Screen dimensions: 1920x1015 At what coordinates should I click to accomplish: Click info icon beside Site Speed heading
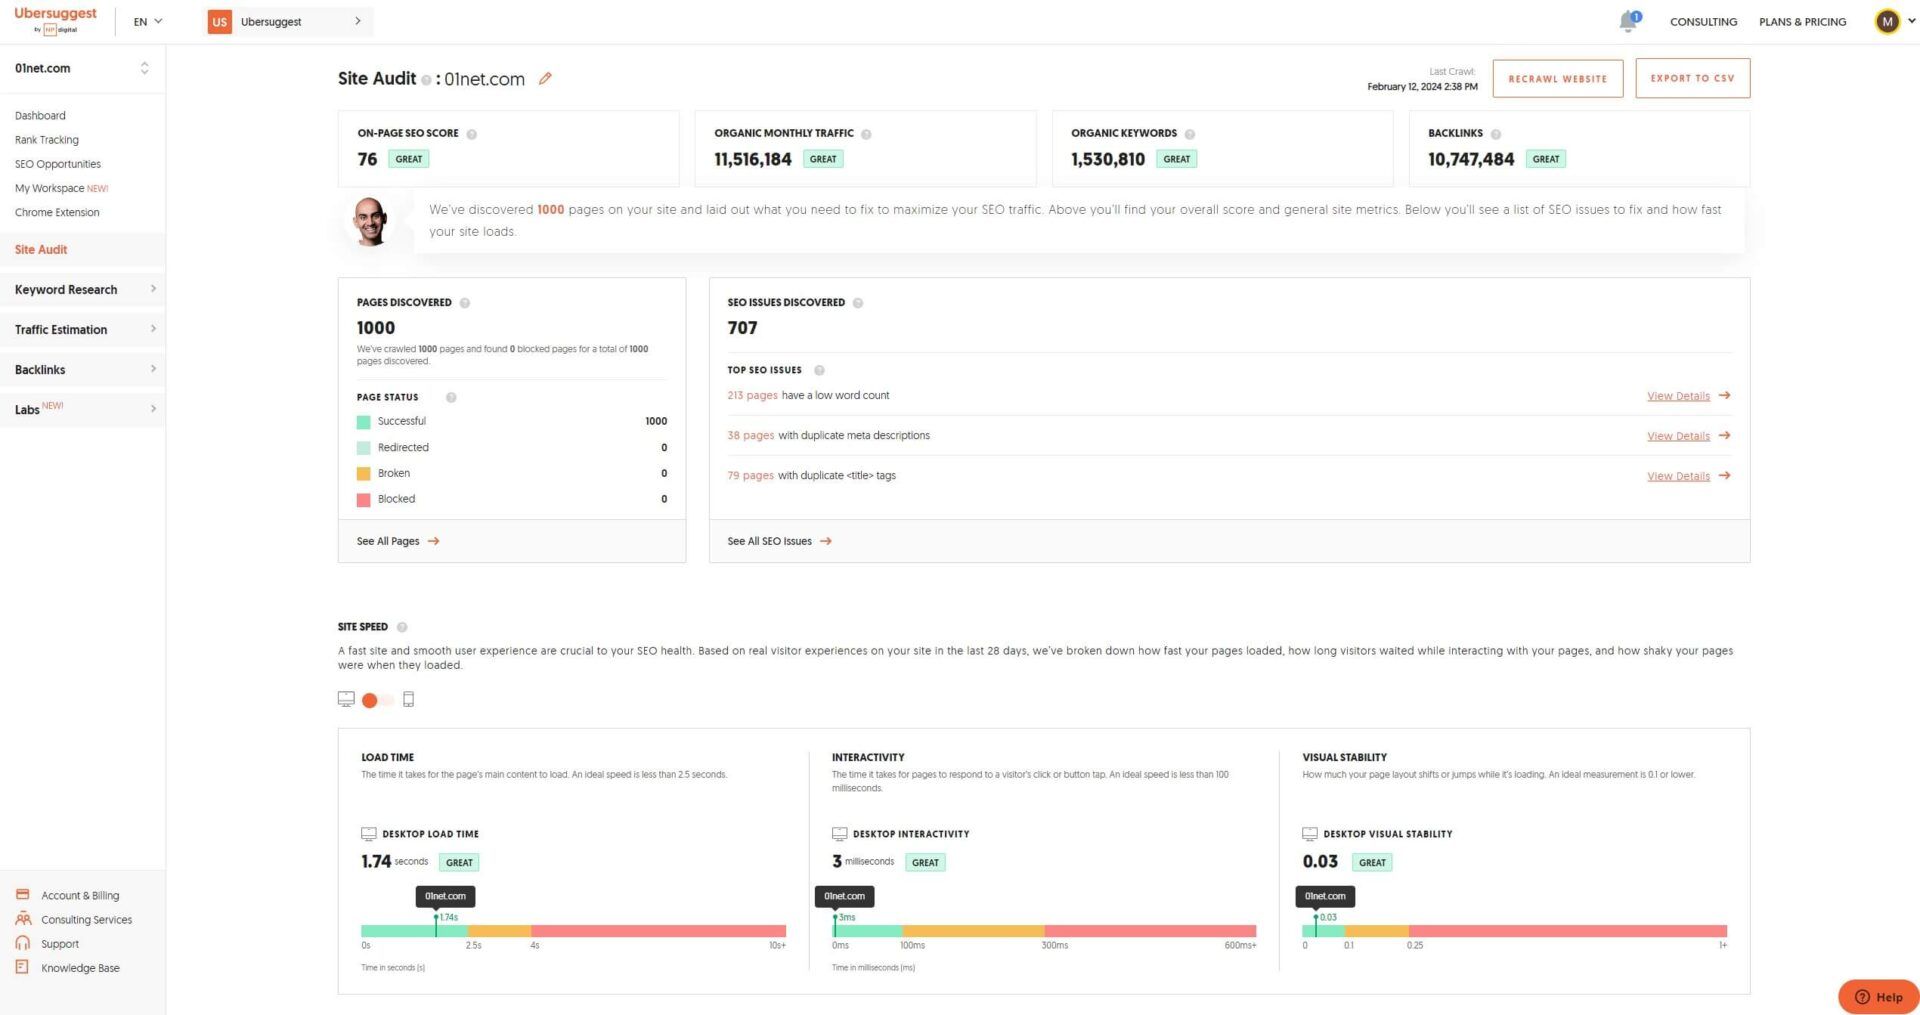coord(402,627)
